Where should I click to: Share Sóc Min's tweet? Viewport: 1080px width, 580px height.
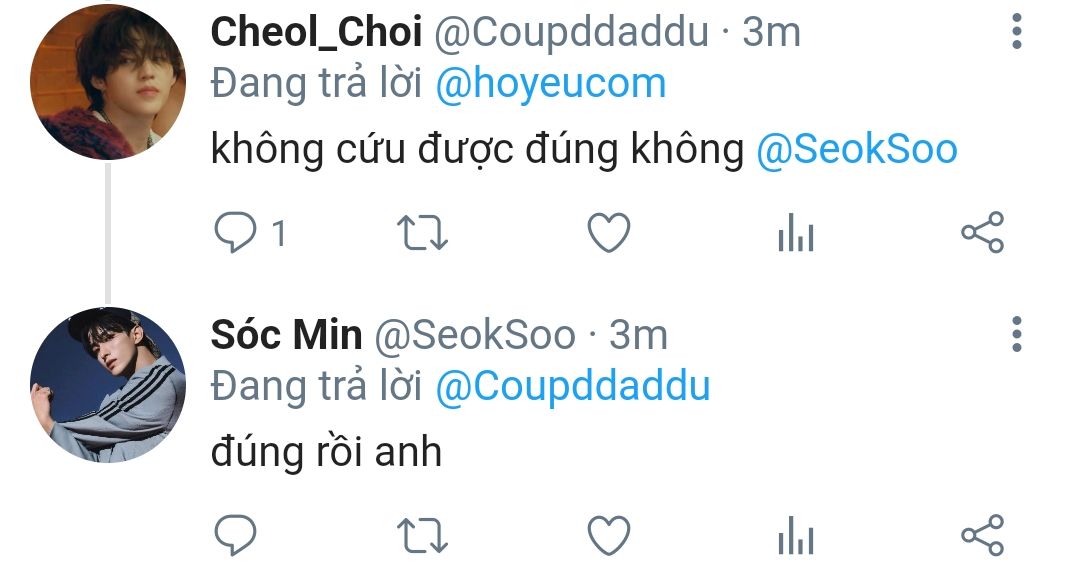[x=983, y=535]
